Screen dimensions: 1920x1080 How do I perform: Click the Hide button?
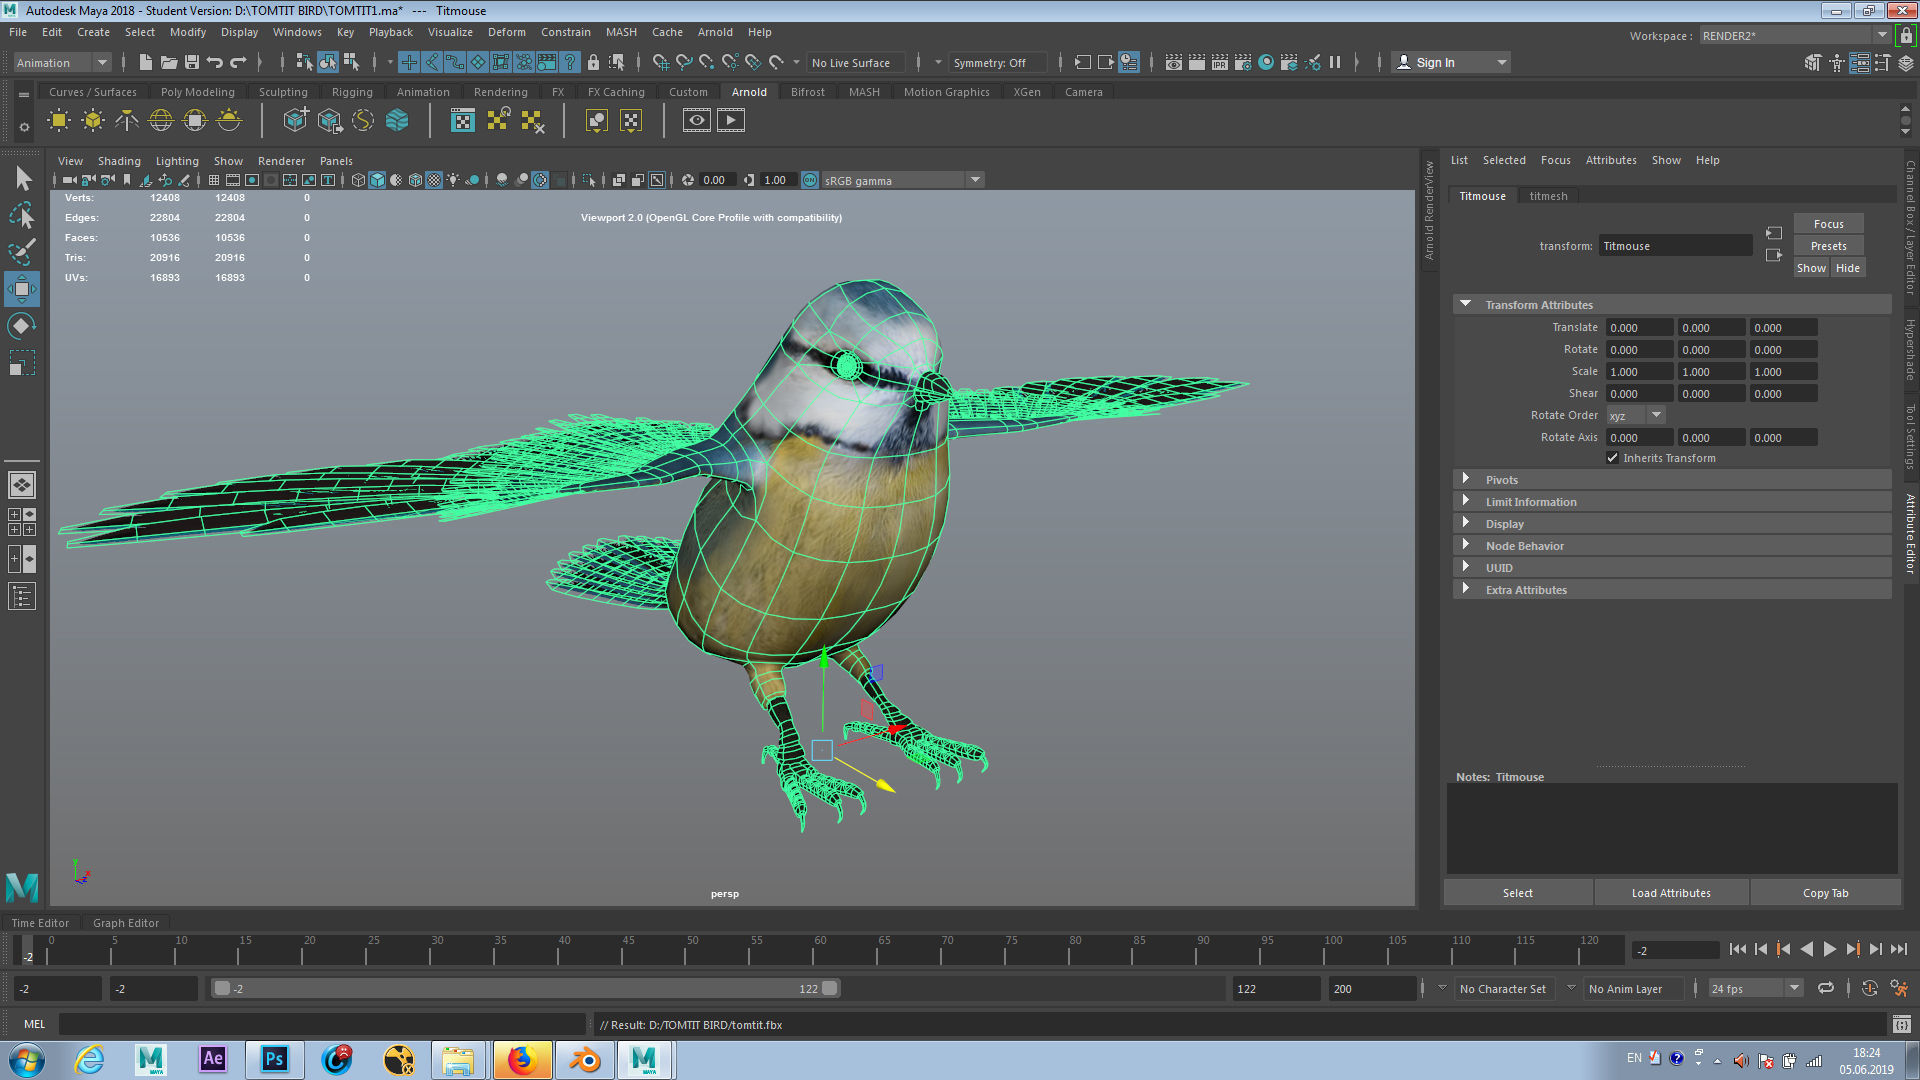[x=1847, y=268]
